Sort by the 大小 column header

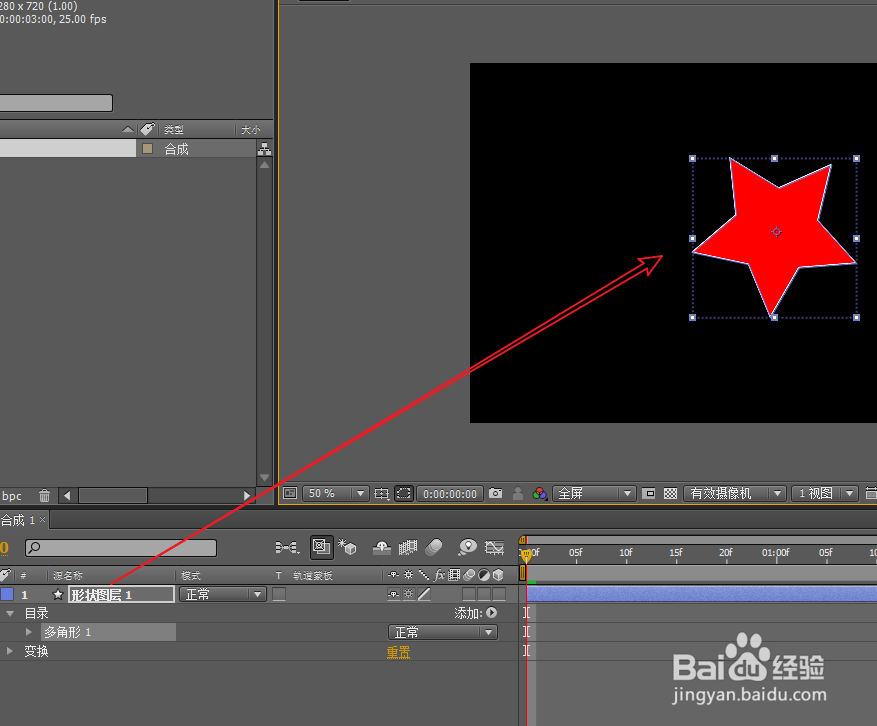tap(251, 130)
